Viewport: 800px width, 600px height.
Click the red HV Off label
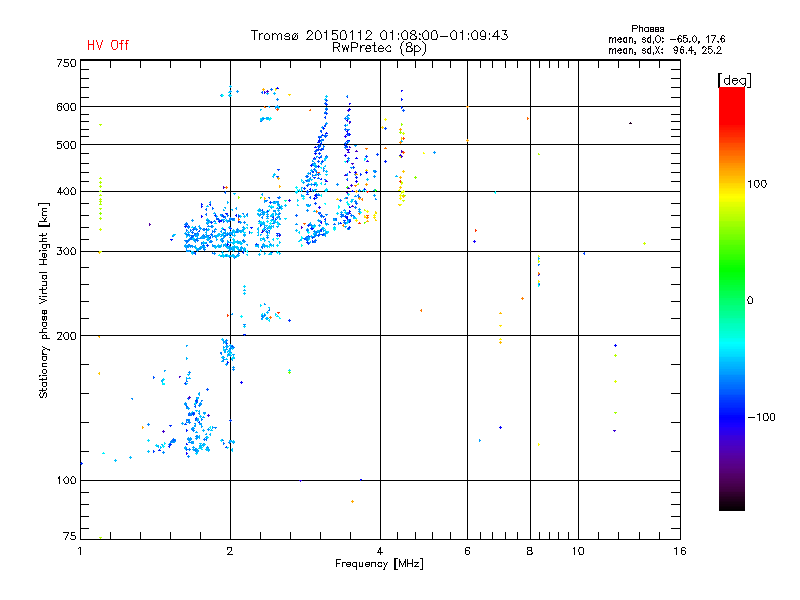pyautogui.click(x=108, y=45)
